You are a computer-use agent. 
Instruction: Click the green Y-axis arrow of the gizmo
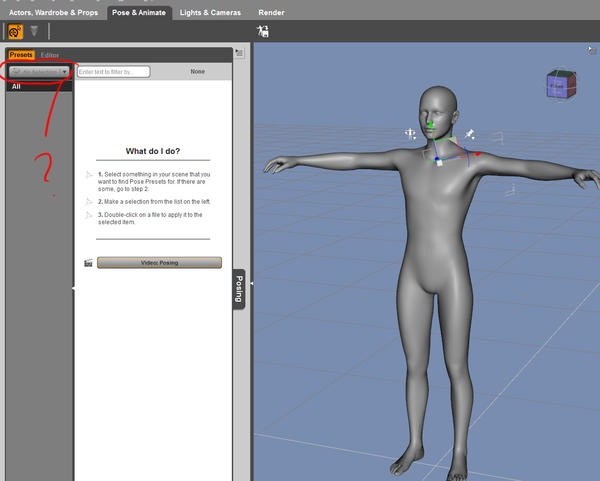click(431, 125)
